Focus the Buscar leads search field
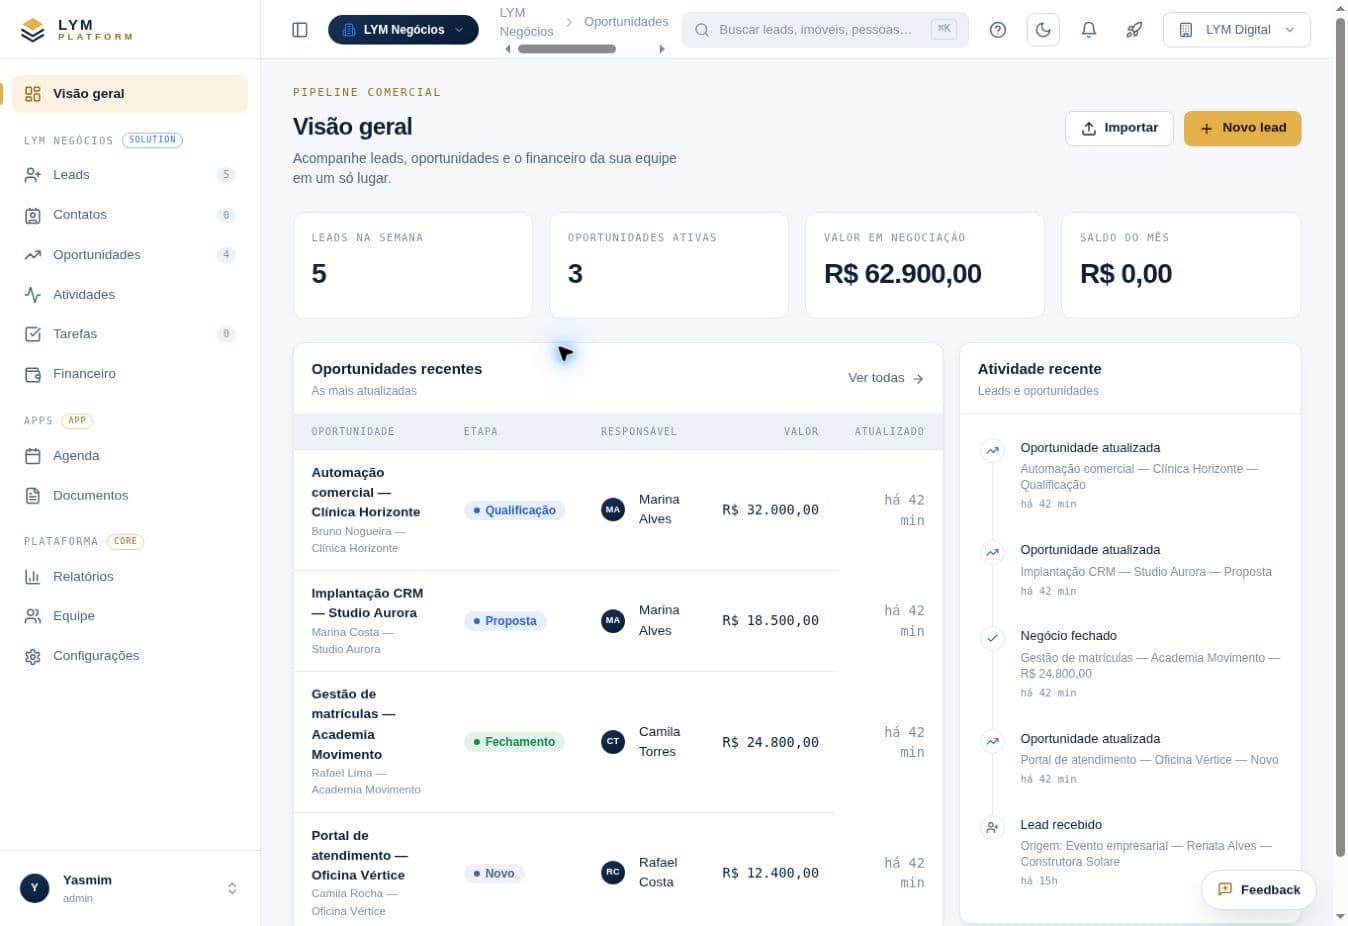The image size is (1348, 926). (x=825, y=30)
